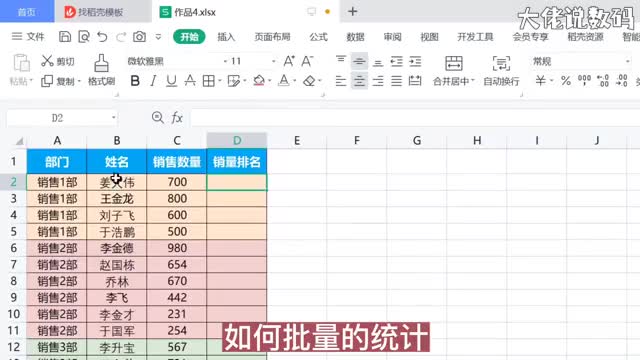Click the cell style brush icon
Viewport: 640px width, 360px height.
pyautogui.click(x=233, y=81)
